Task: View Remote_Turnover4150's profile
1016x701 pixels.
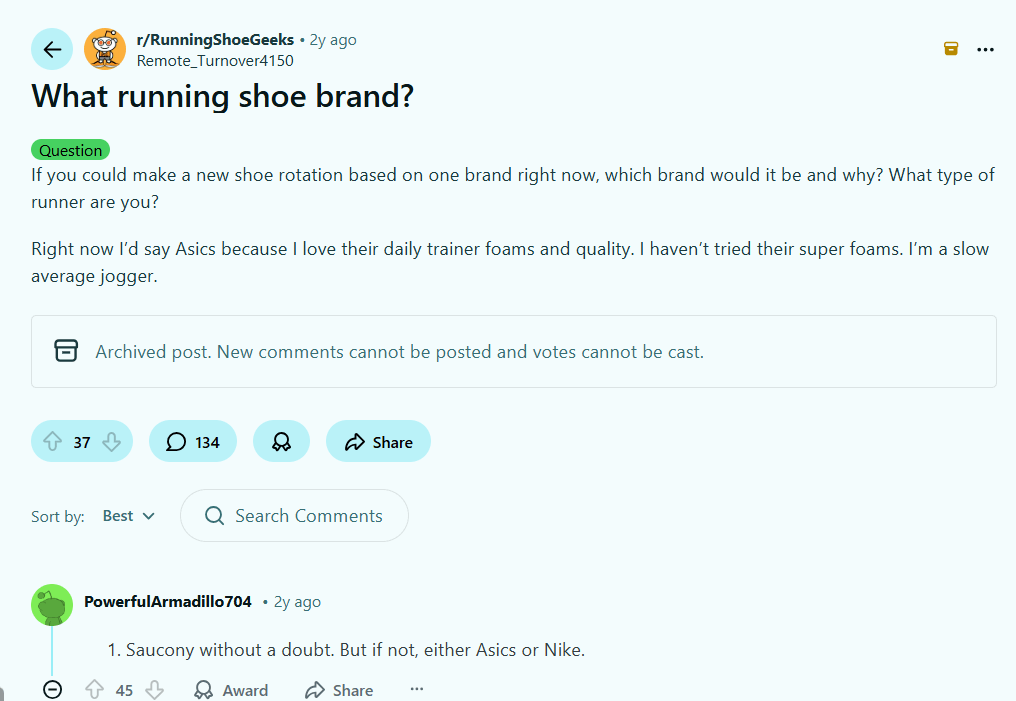Action: pos(214,60)
